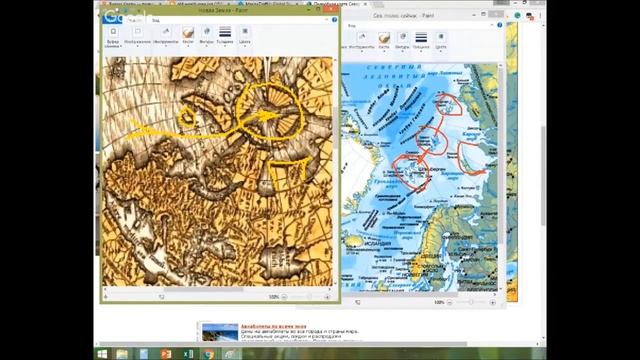The image size is (640, 360).
Task: Zoom in button in Новая Земля Paint
Action: click(327, 297)
